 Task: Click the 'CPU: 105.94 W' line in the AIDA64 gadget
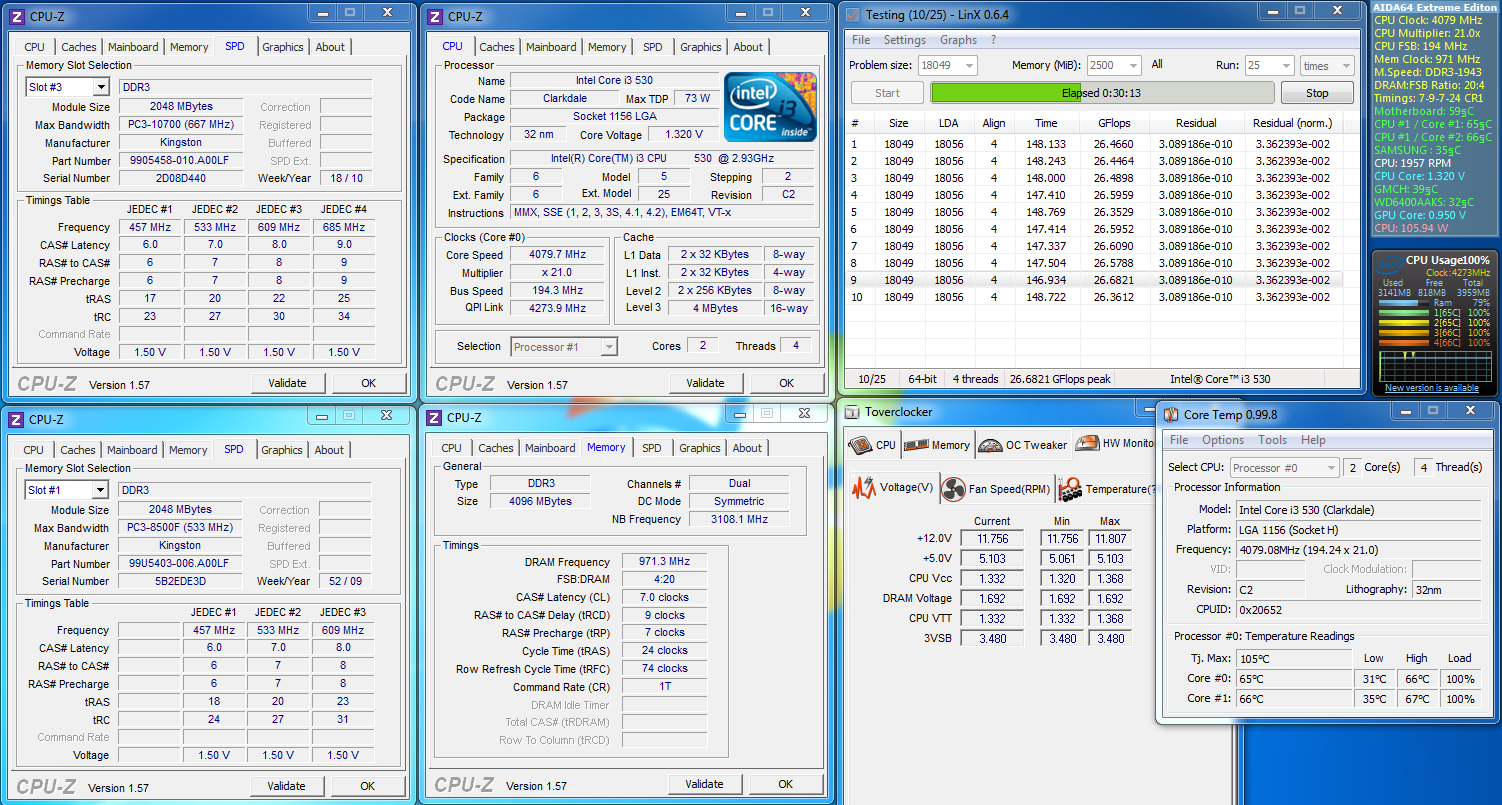(x=1411, y=228)
